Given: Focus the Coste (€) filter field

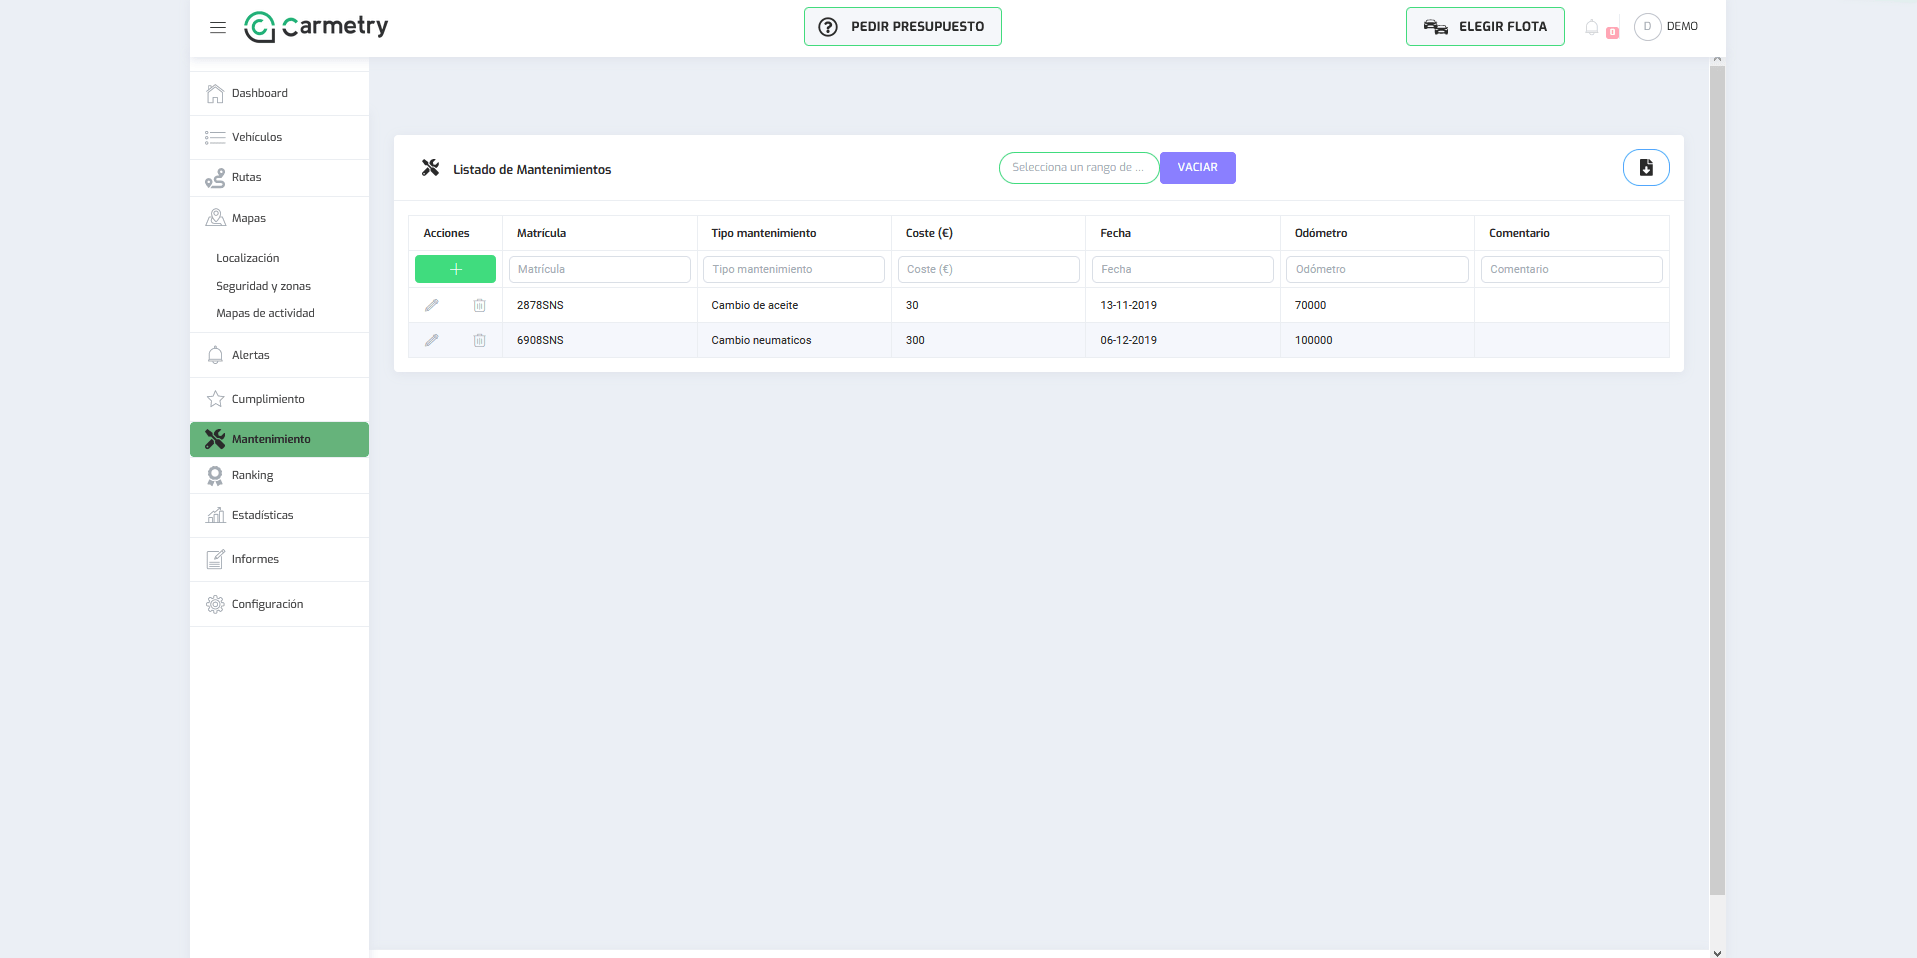Looking at the screenshot, I should tap(988, 269).
